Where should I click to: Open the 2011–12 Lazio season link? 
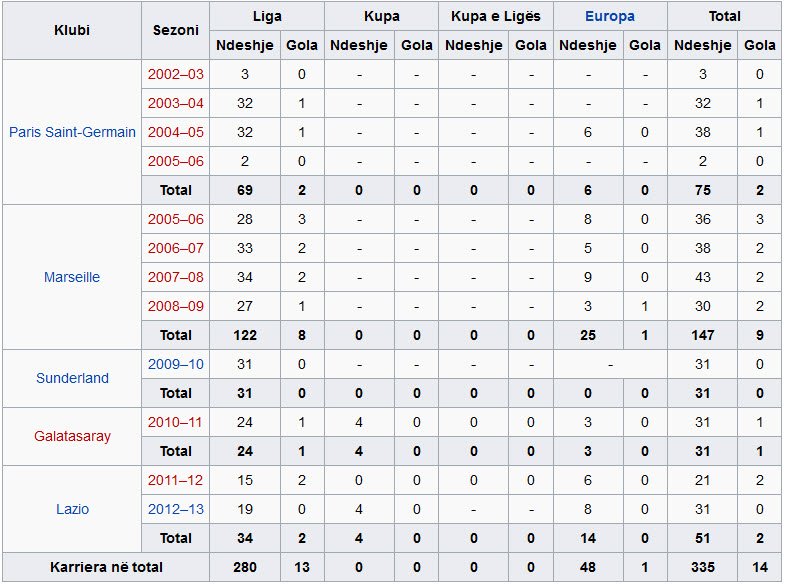(x=175, y=480)
